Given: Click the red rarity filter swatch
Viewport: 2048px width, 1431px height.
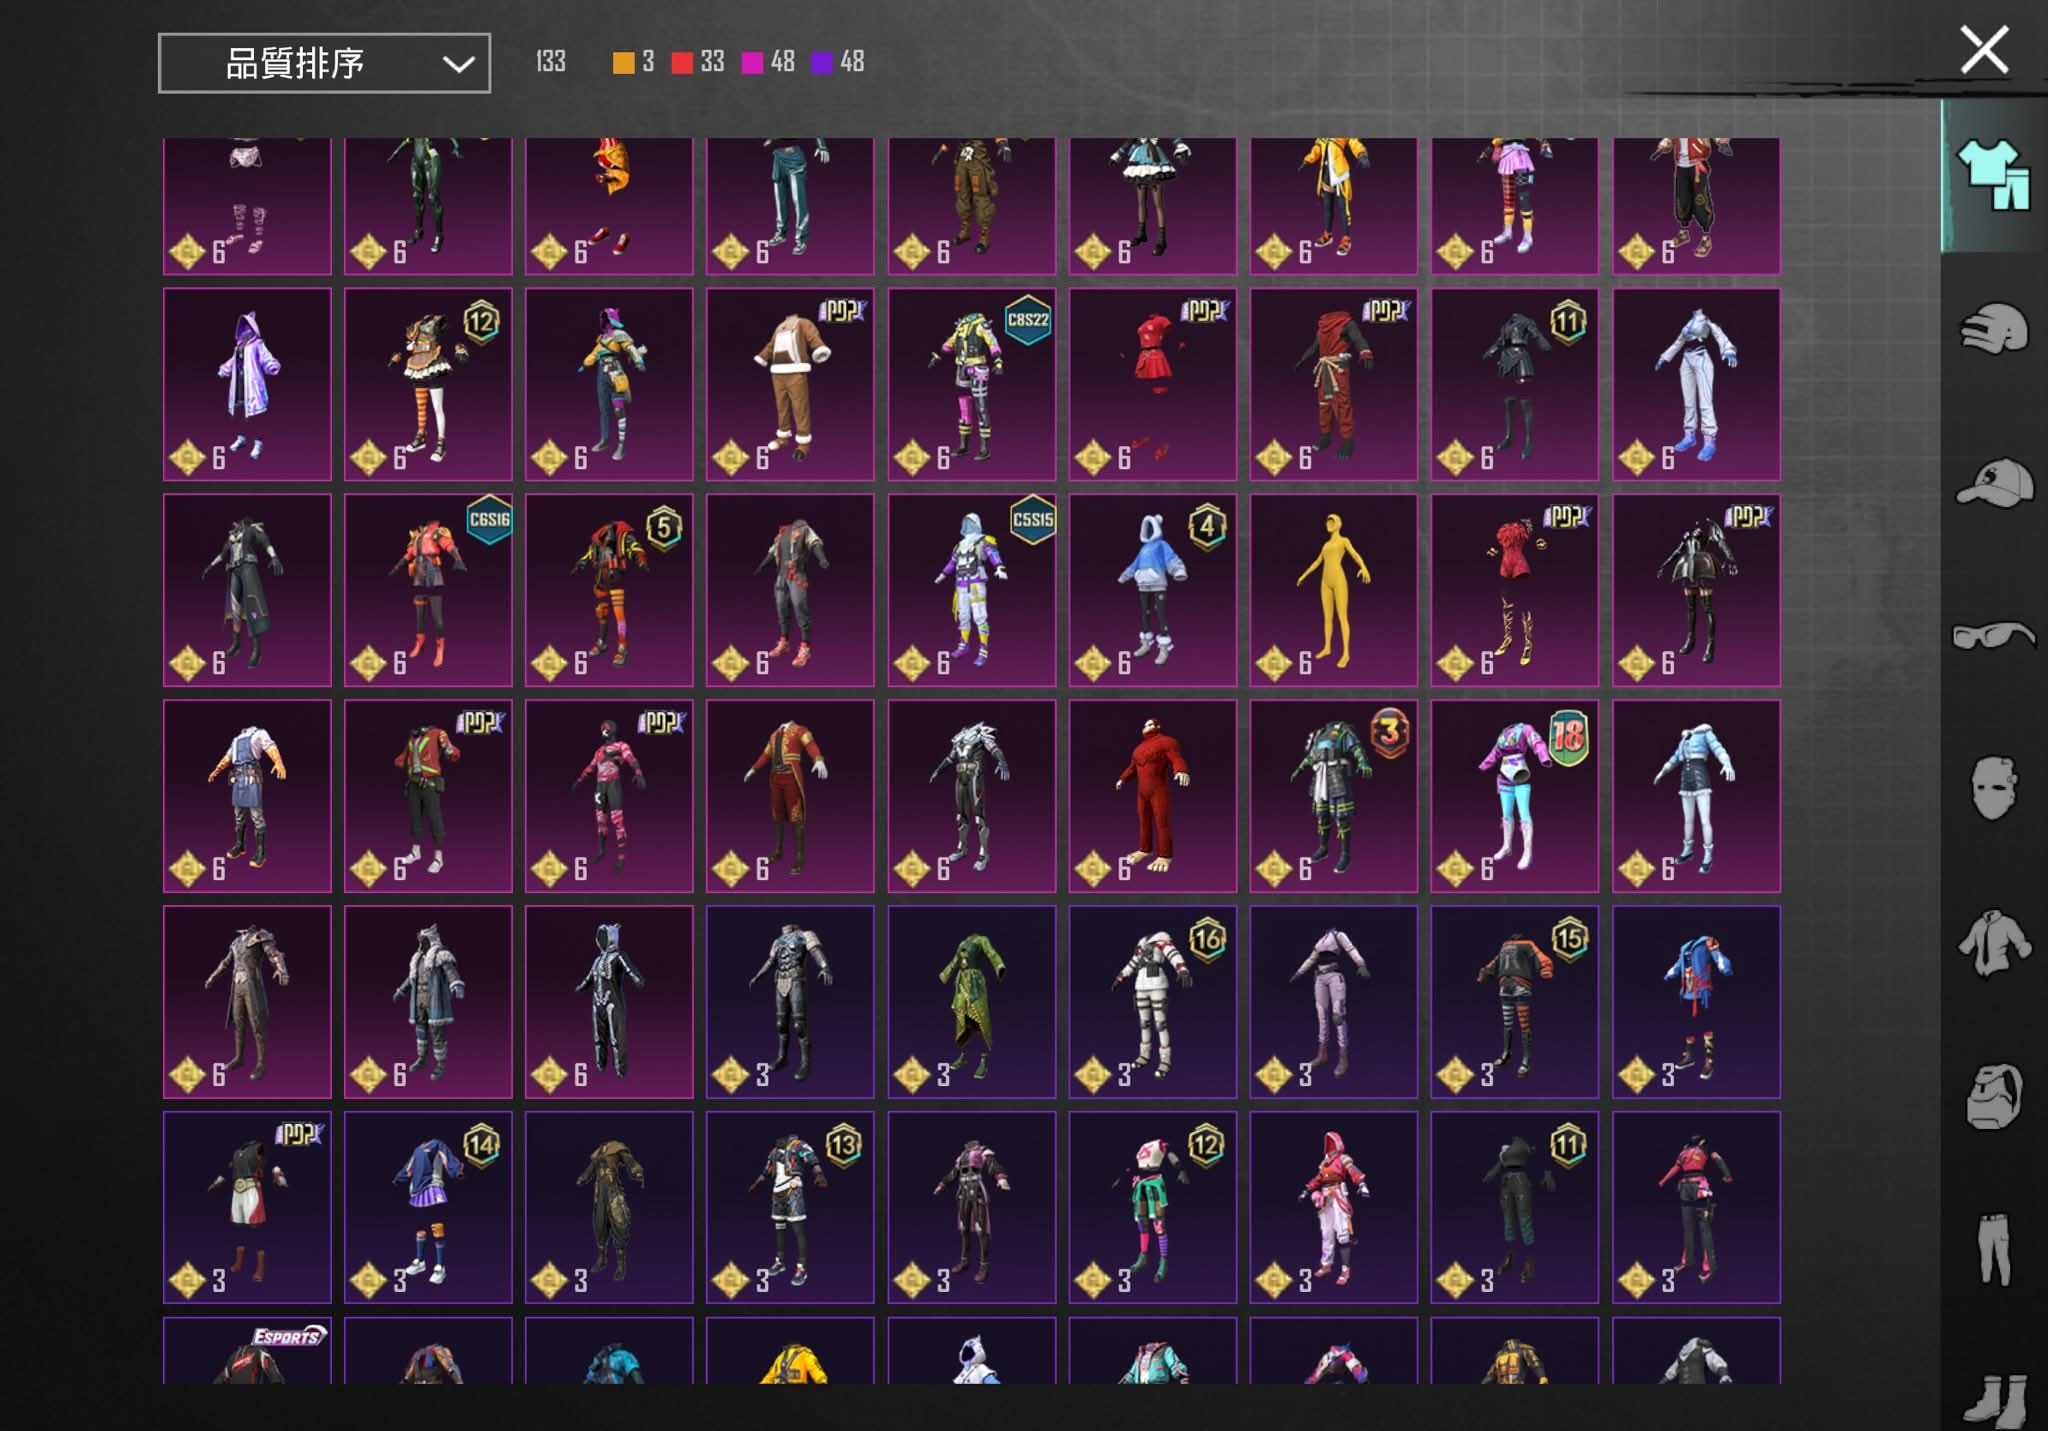Looking at the screenshot, I should pos(682,63).
